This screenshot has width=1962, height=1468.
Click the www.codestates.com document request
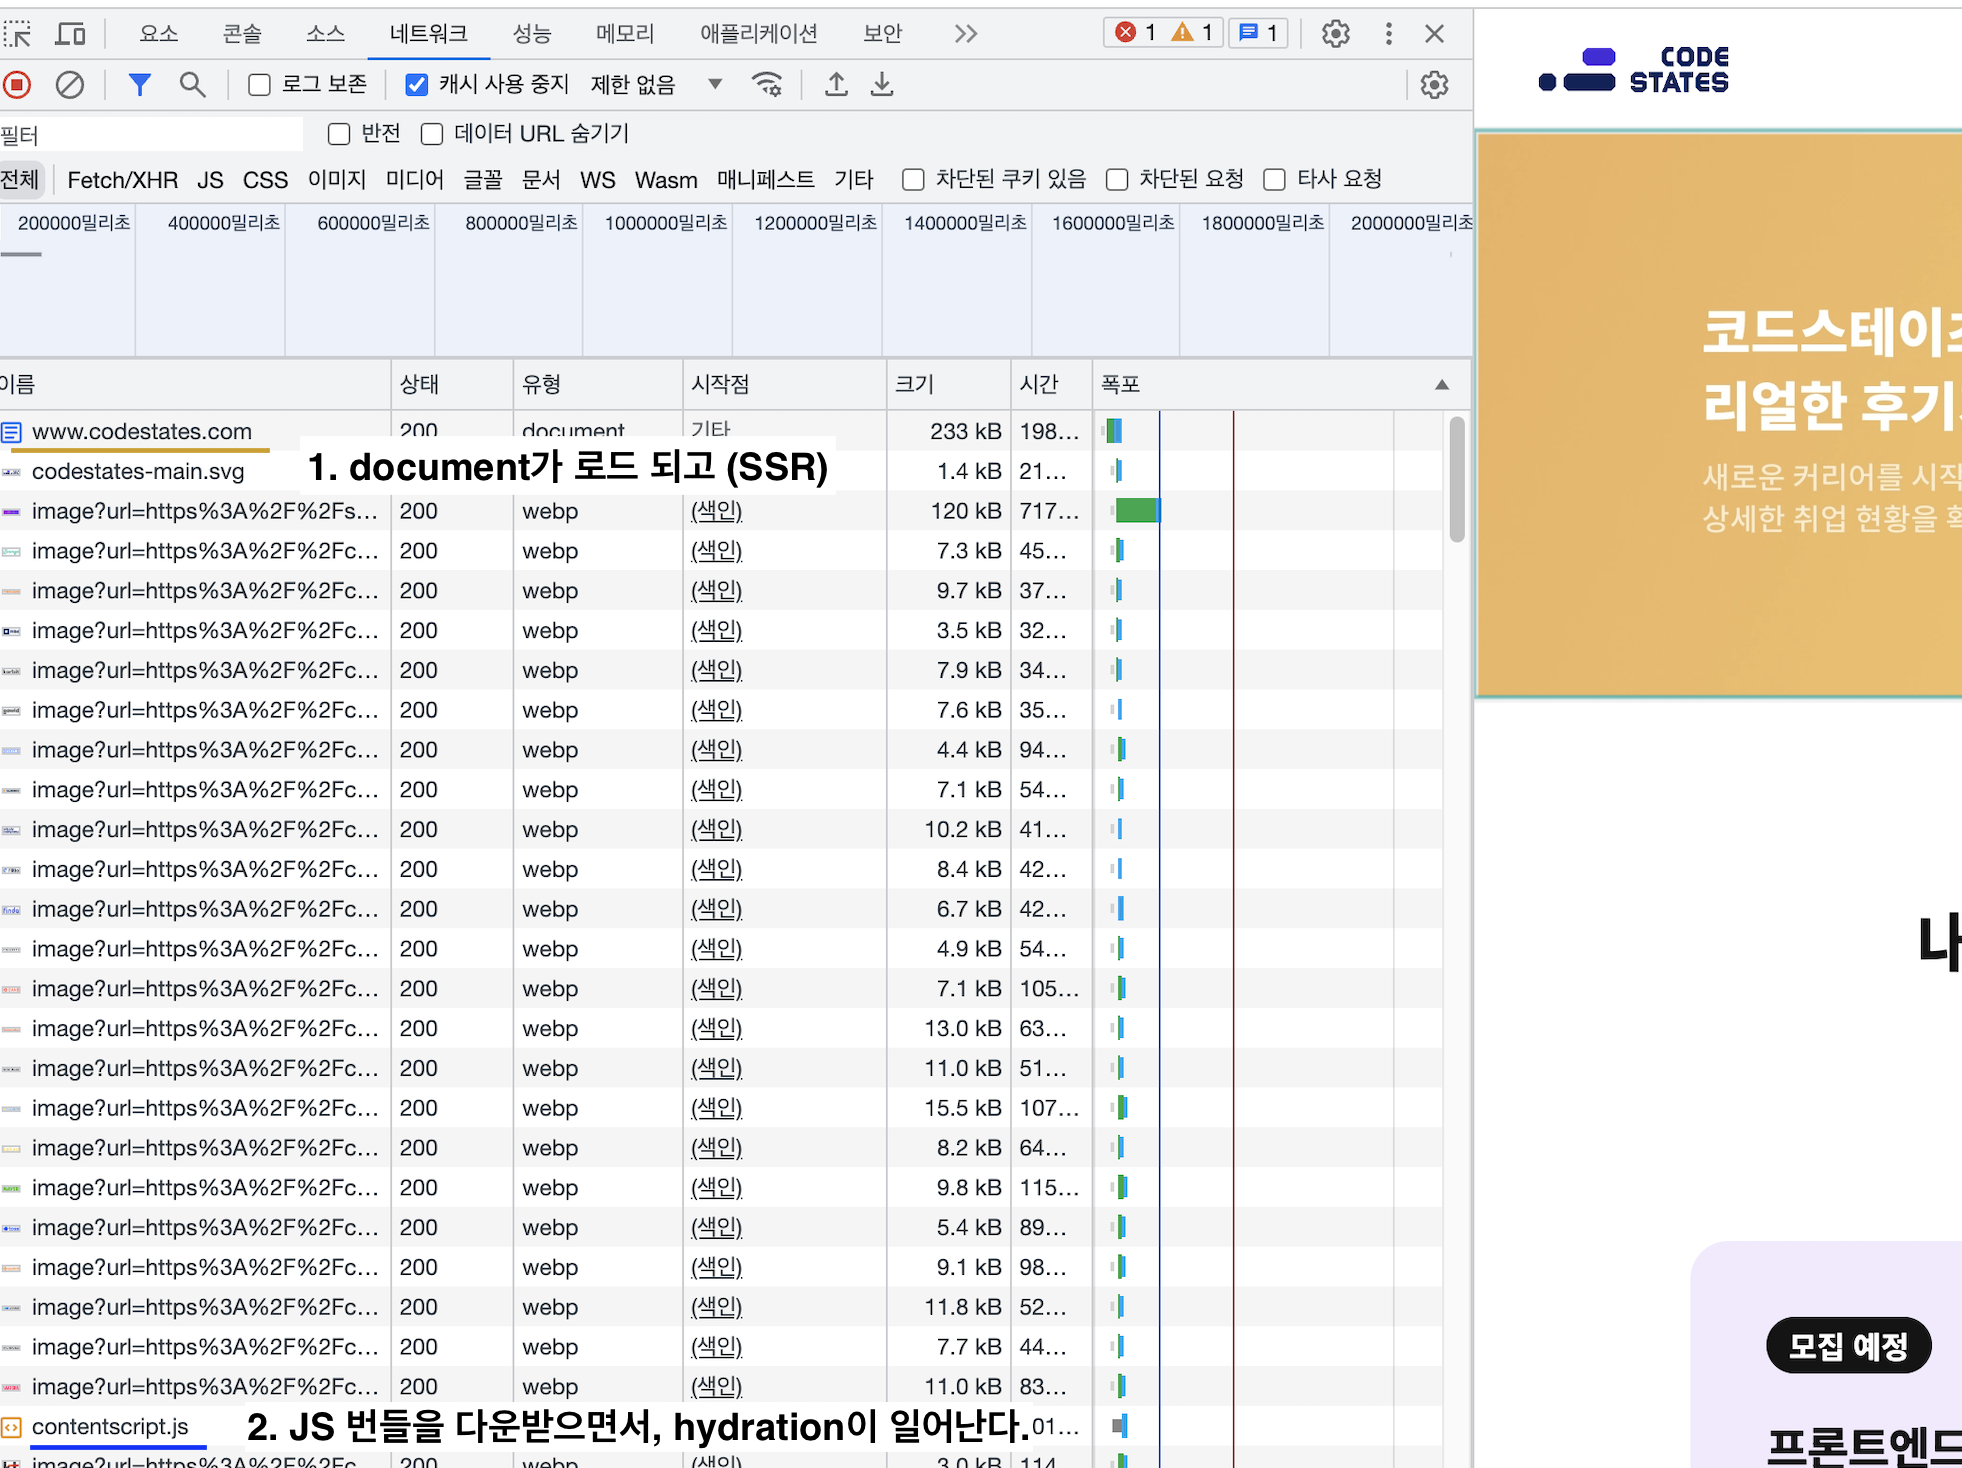[x=141, y=432]
